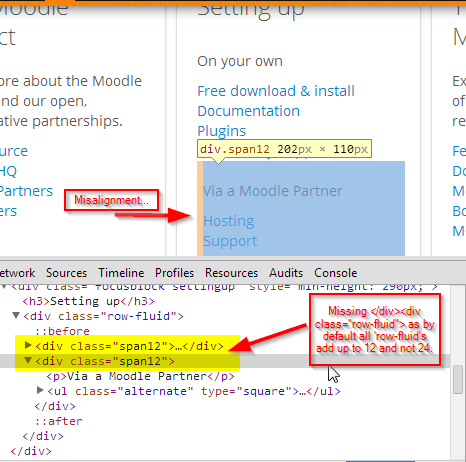466x462 pixels.
Task: Collapse the focusblock settingup div node
Action: (4, 286)
